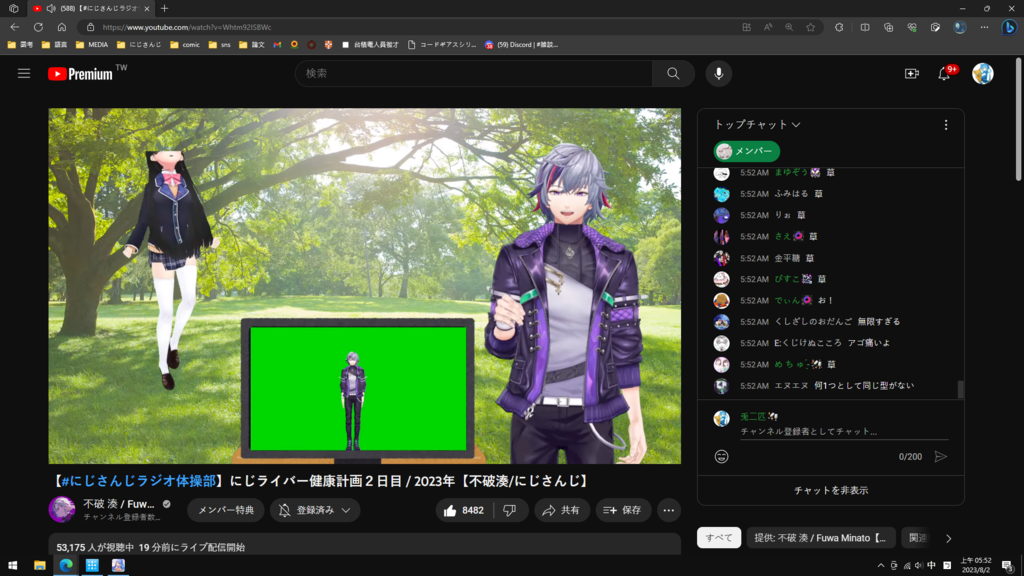Open the YouTube guide hamburger menu
The width and height of the screenshot is (1024, 576).
point(24,74)
